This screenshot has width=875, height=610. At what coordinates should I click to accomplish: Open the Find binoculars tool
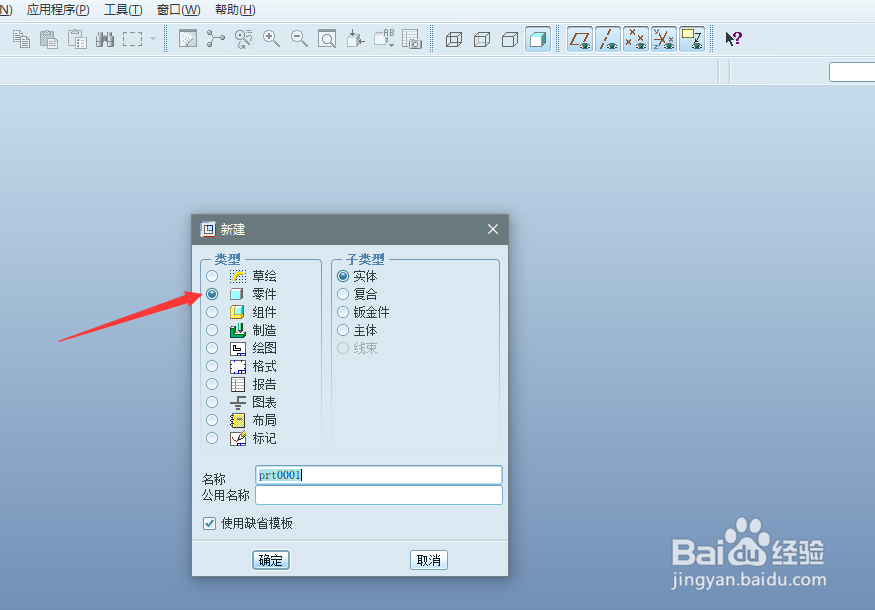105,39
